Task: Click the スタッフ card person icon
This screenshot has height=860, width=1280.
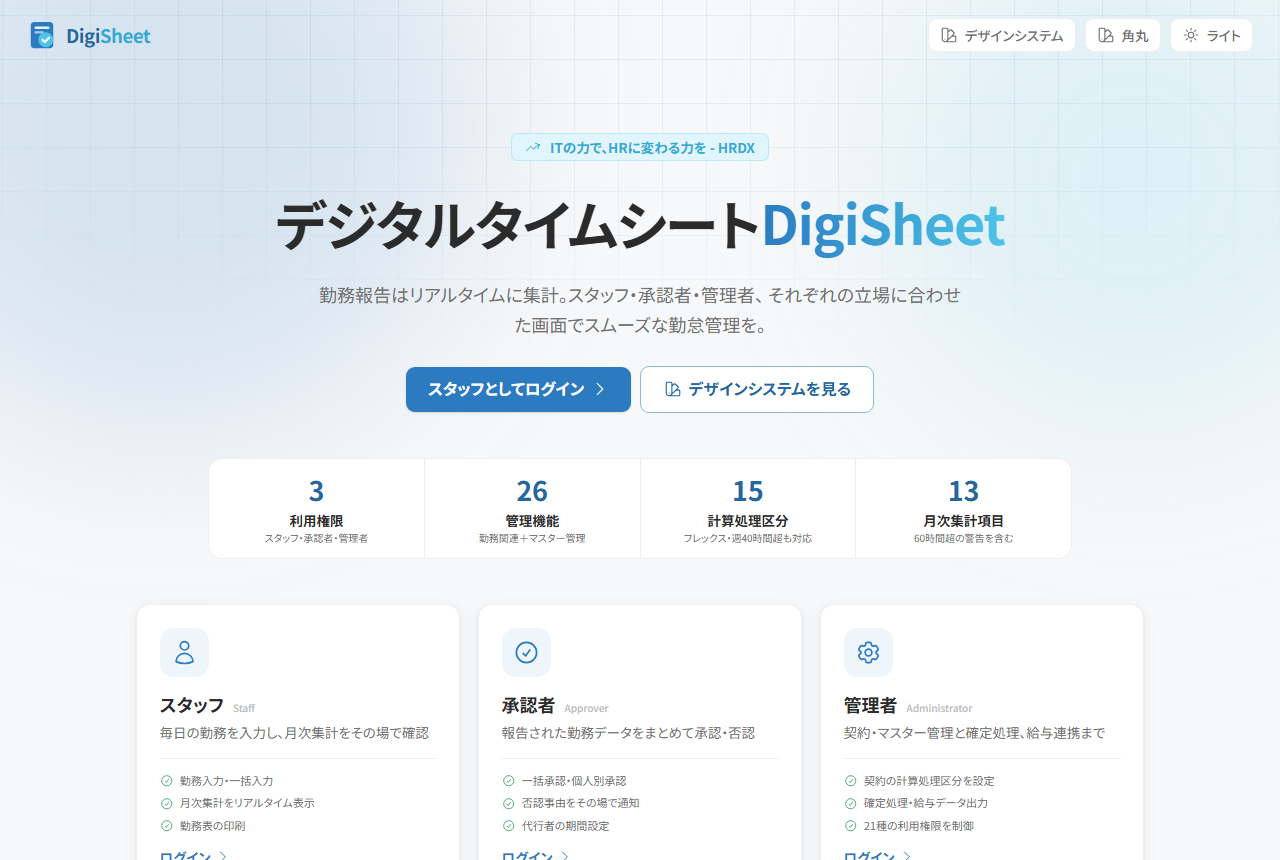Action: (x=184, y=652)
